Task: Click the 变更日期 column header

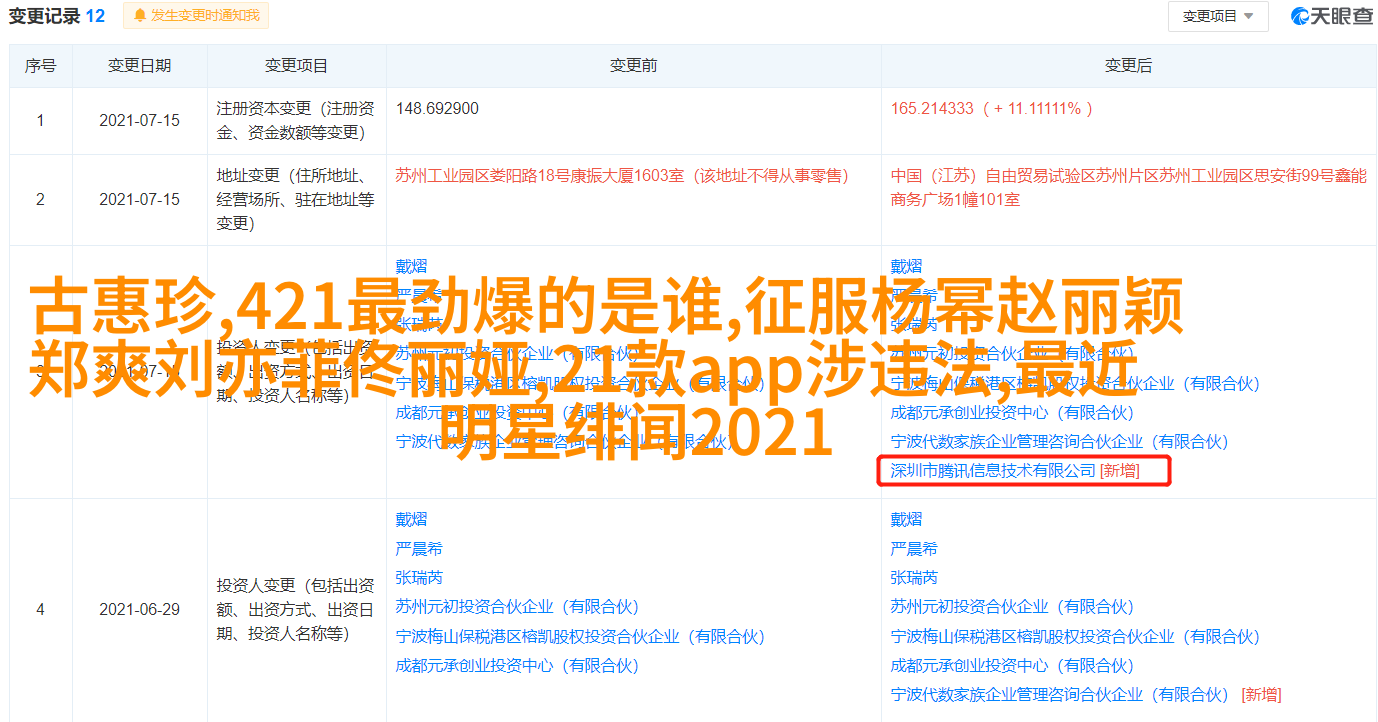Action: pyautogui.click(x=140, y=66)
